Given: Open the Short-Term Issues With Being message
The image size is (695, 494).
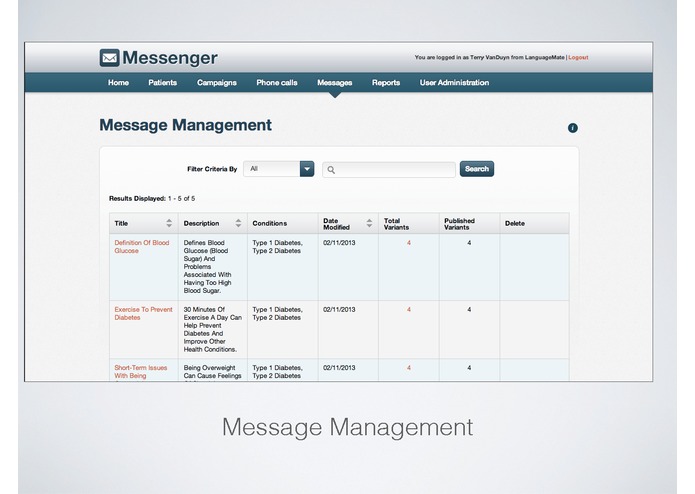Looking at the screenshot, I should tap(141, 372).
